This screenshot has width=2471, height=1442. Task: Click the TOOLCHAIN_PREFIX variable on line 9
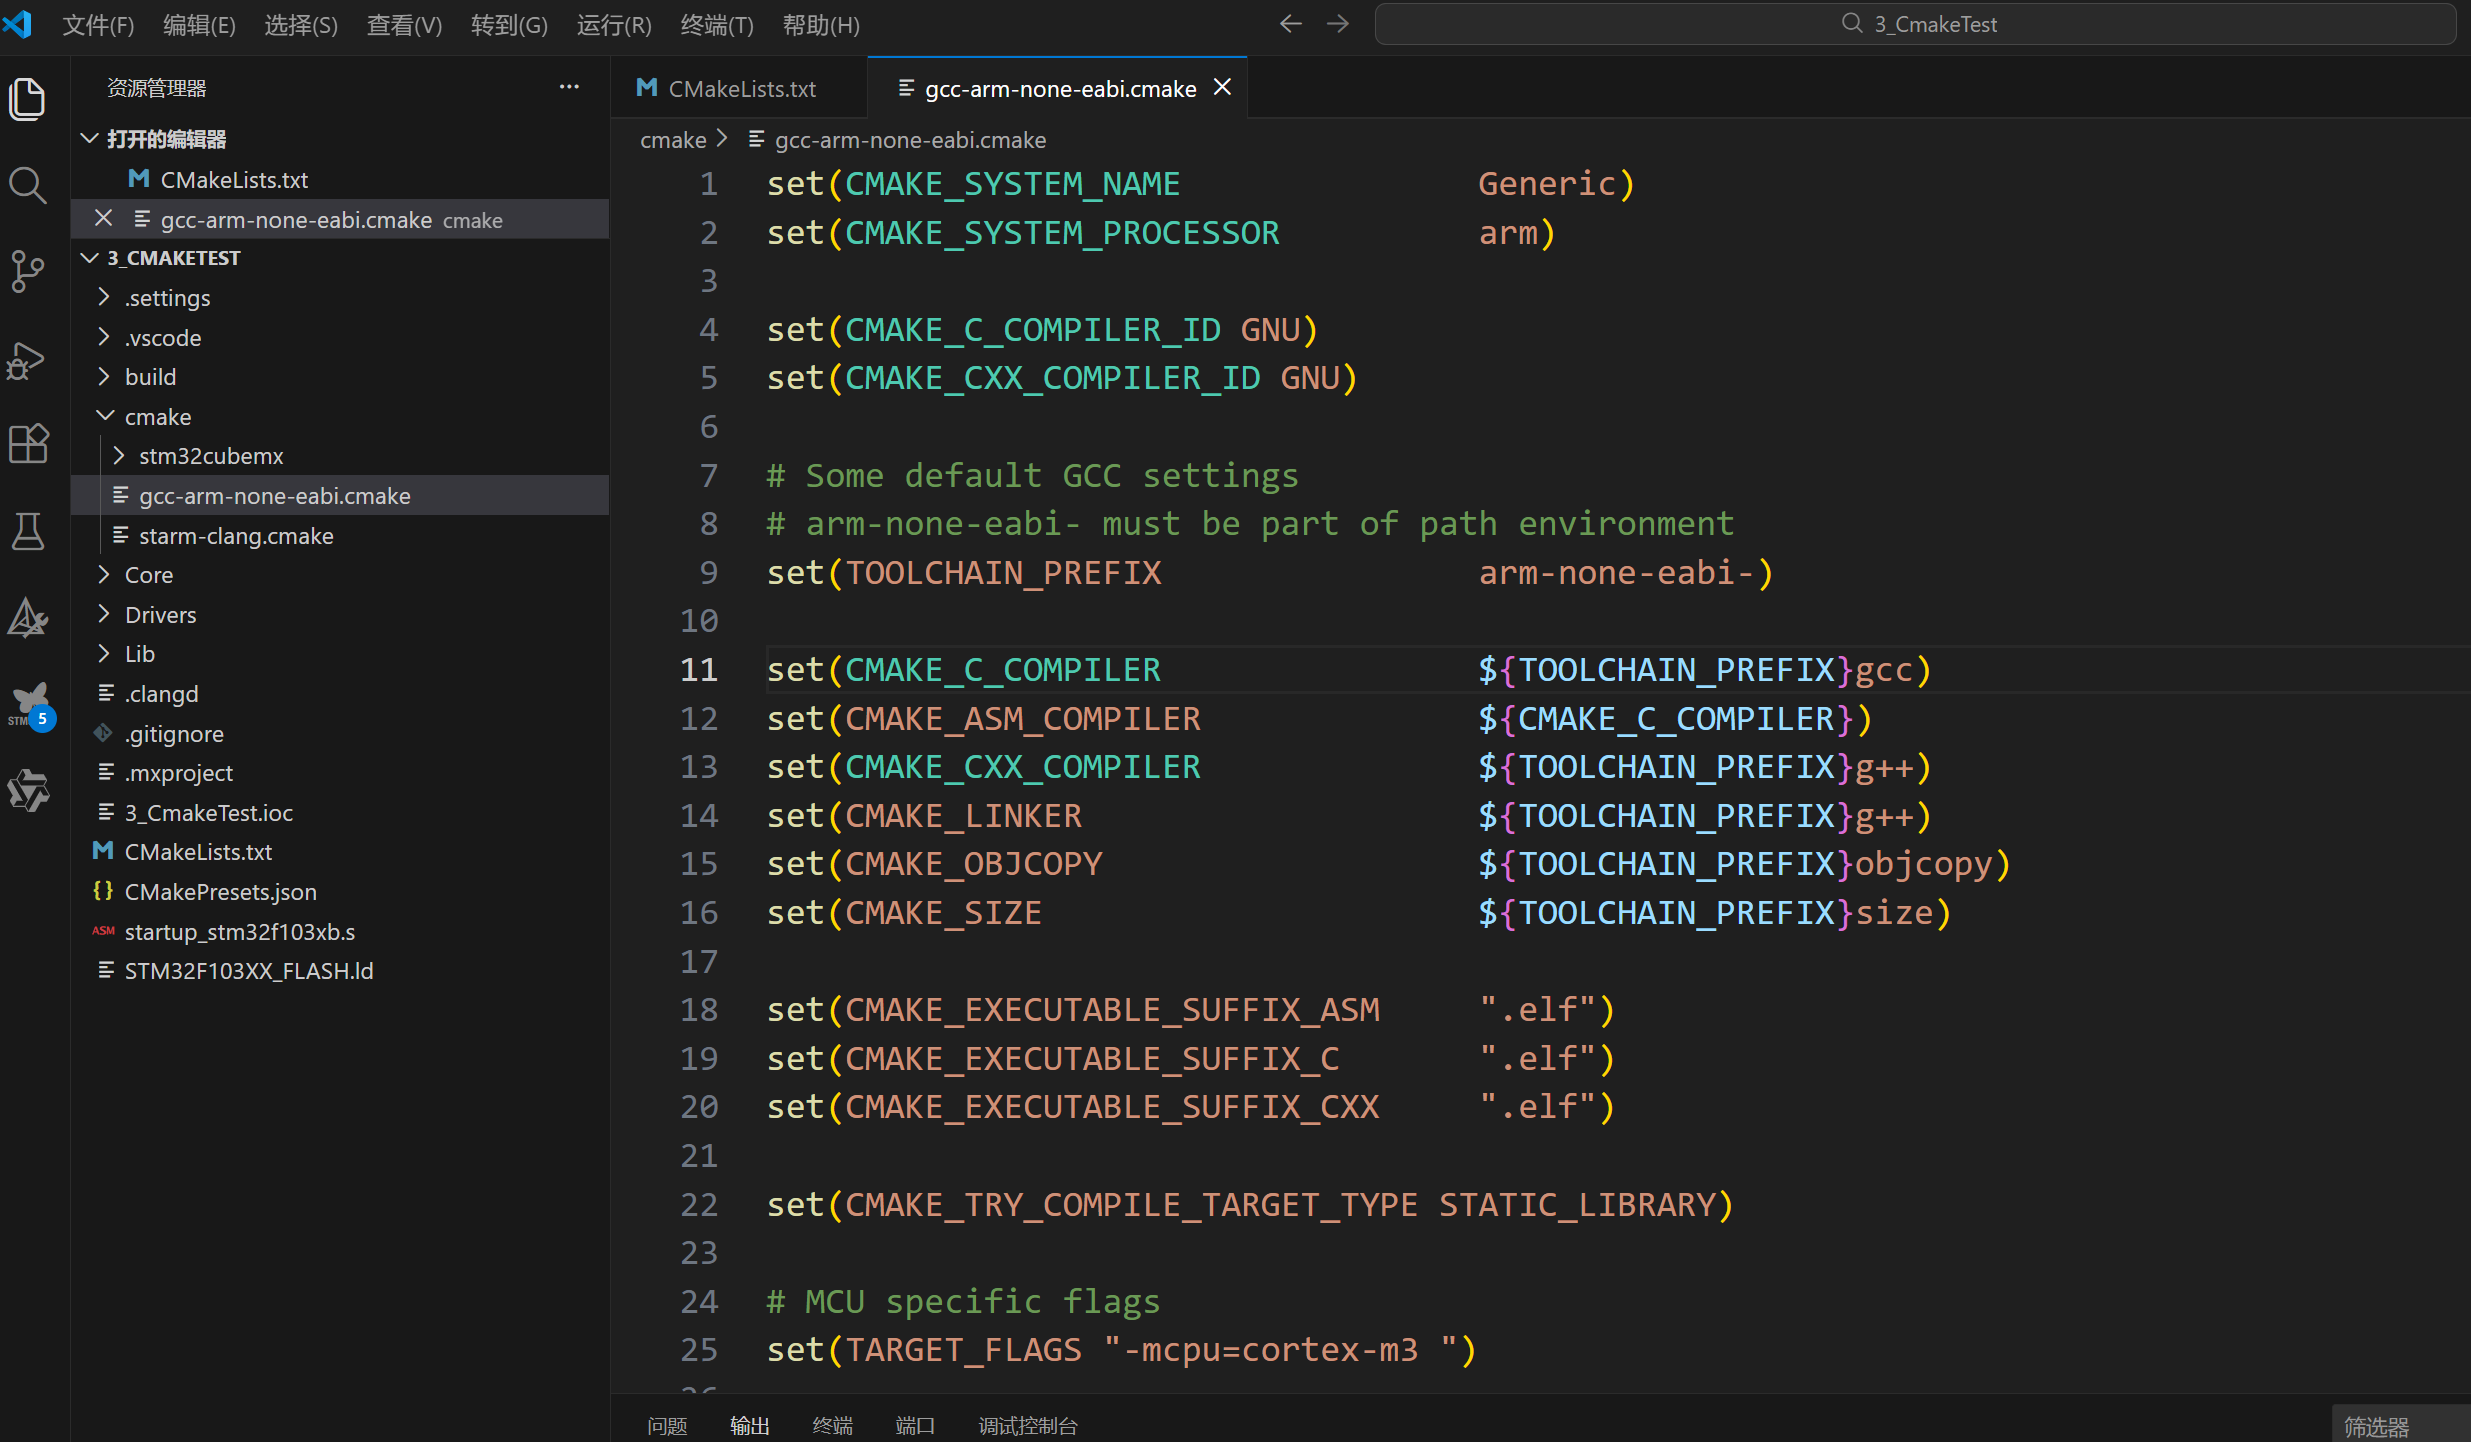(1003, 573)
